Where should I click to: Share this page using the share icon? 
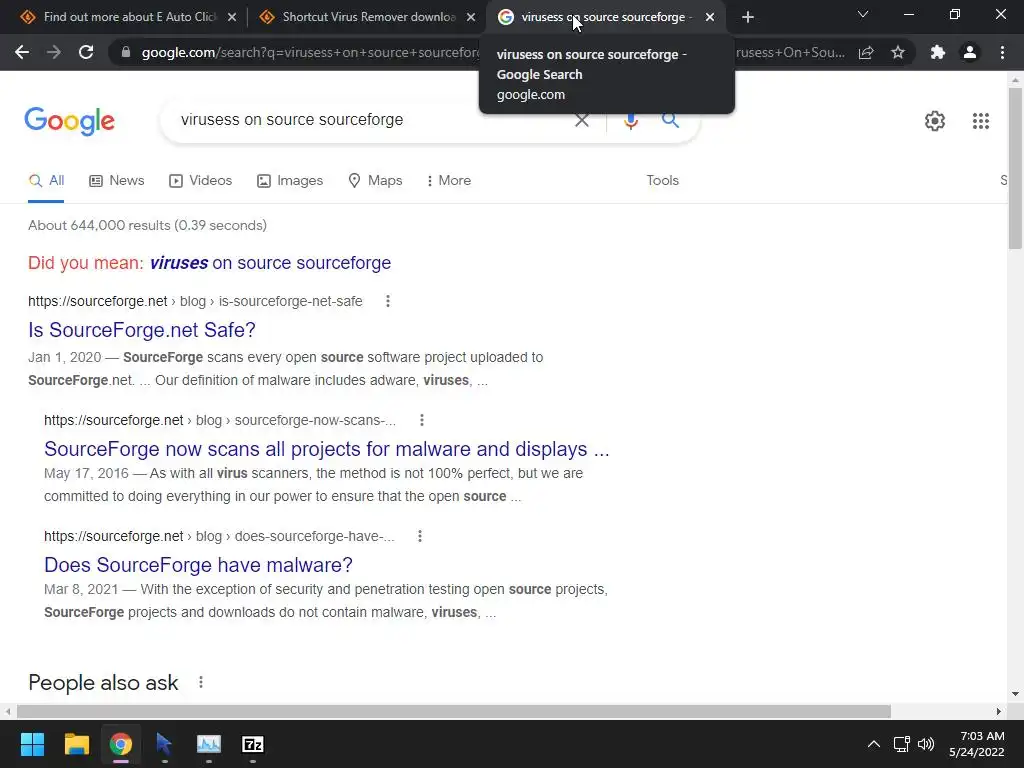[866, 52]
